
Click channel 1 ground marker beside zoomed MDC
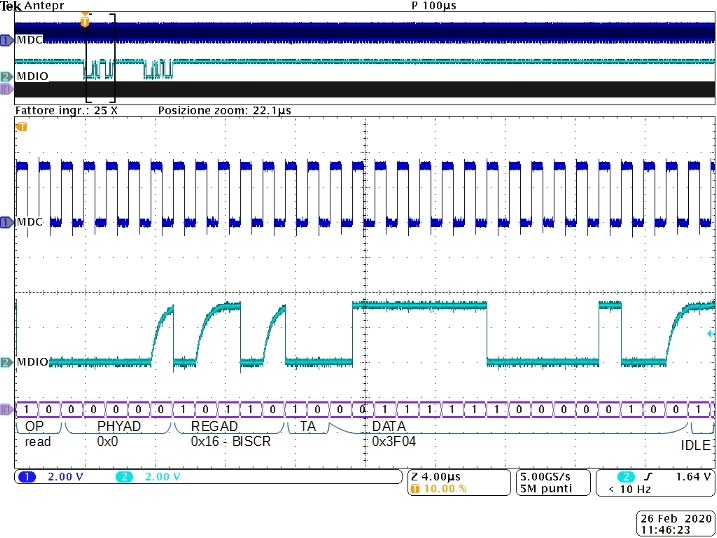[6, 223]
